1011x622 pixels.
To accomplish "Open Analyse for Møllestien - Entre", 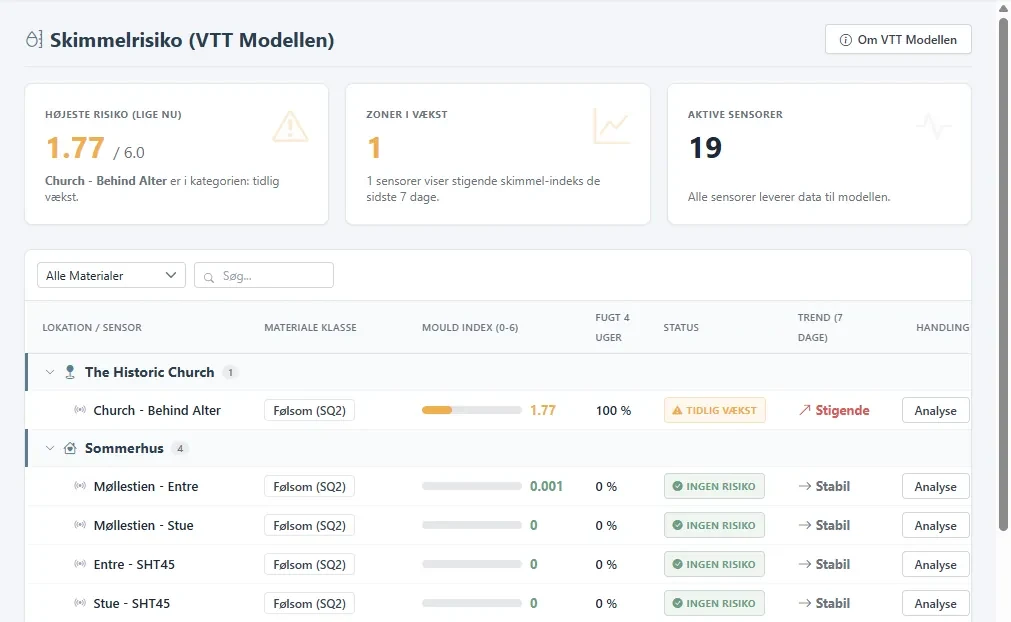I will (x=936, y=487).
